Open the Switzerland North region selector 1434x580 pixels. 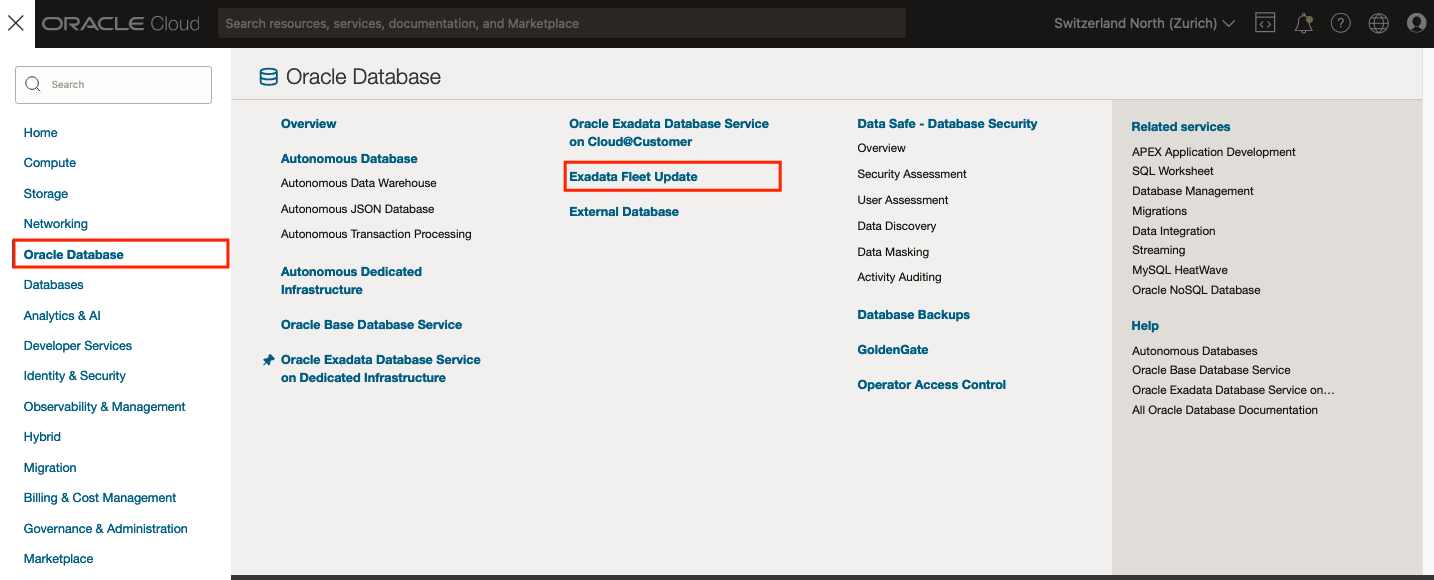[1143, 22]
